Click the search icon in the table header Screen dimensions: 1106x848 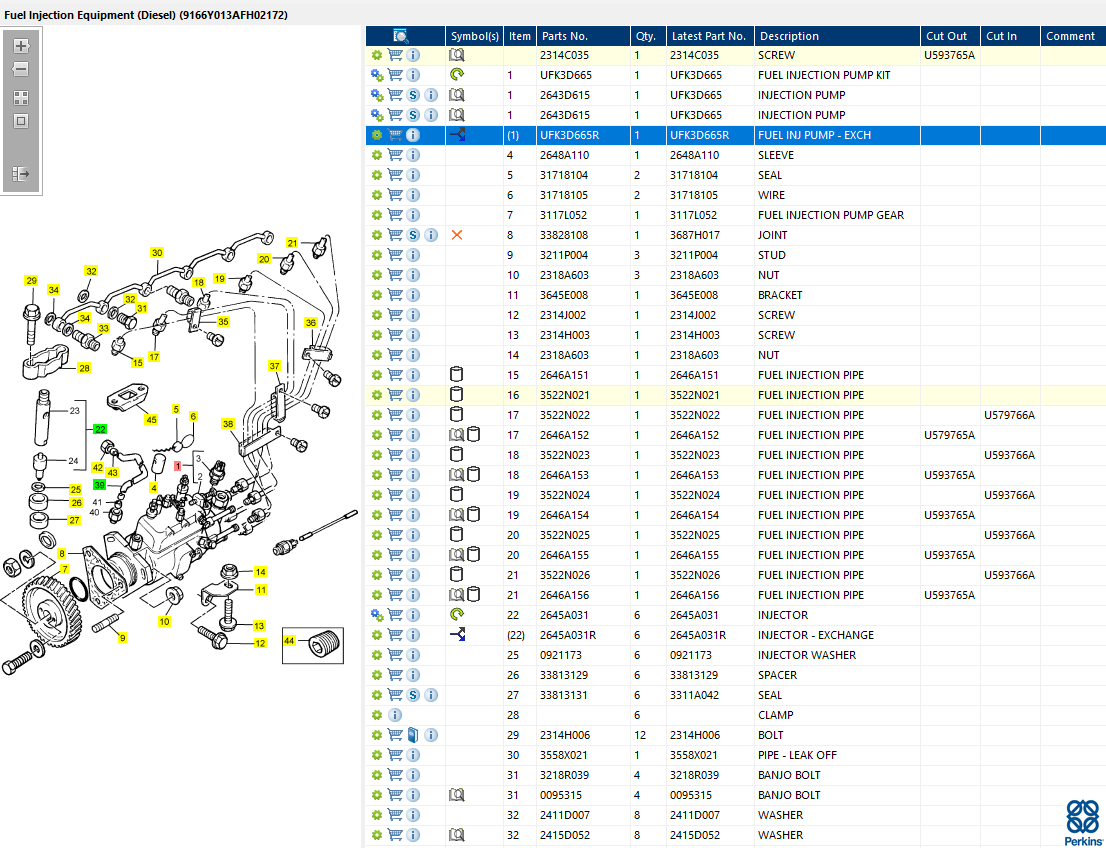pyautogui.click(x=401, y=36)
